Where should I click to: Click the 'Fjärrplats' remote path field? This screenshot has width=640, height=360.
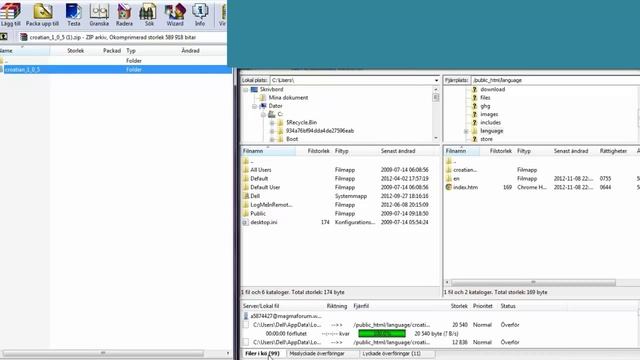(555, 80)
